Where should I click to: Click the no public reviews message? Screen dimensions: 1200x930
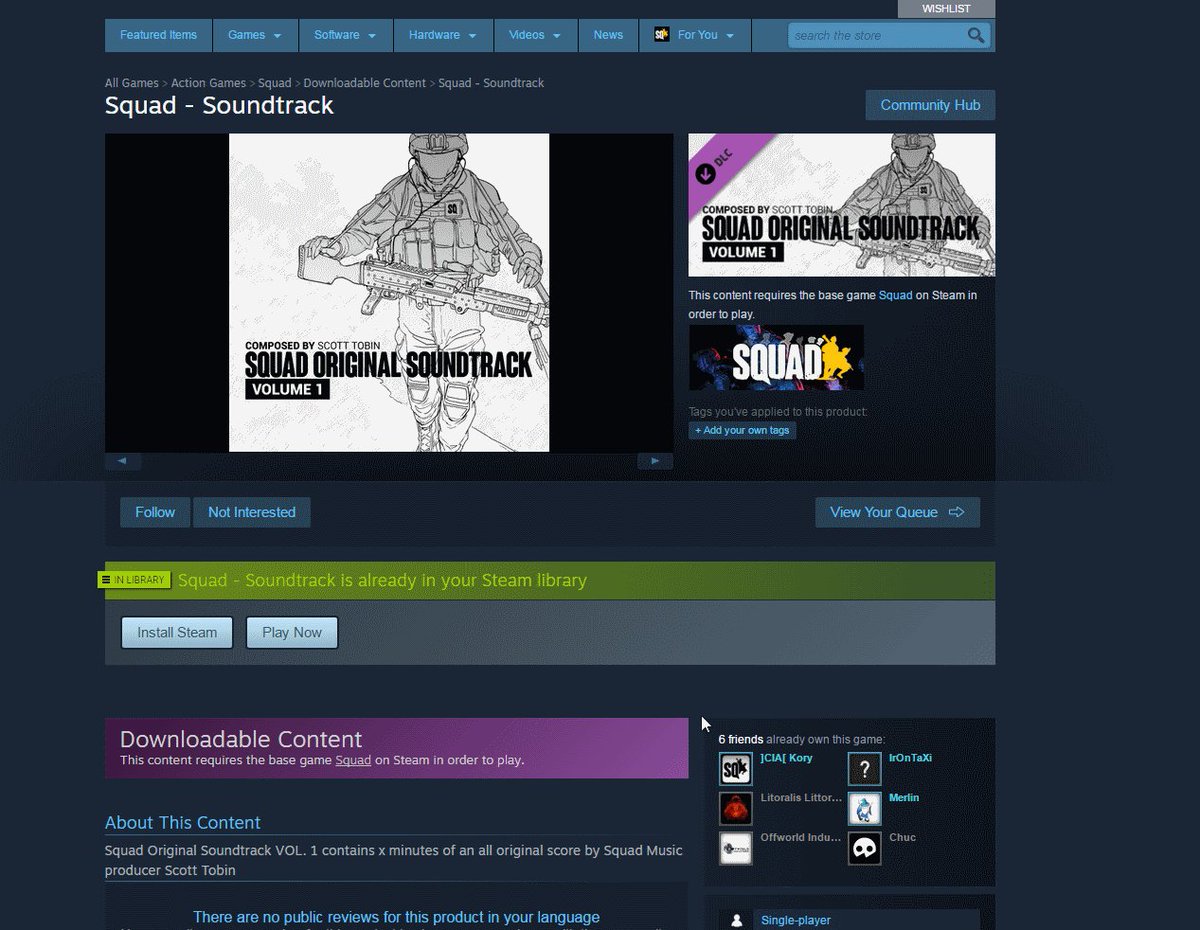(x=396, y=917)
